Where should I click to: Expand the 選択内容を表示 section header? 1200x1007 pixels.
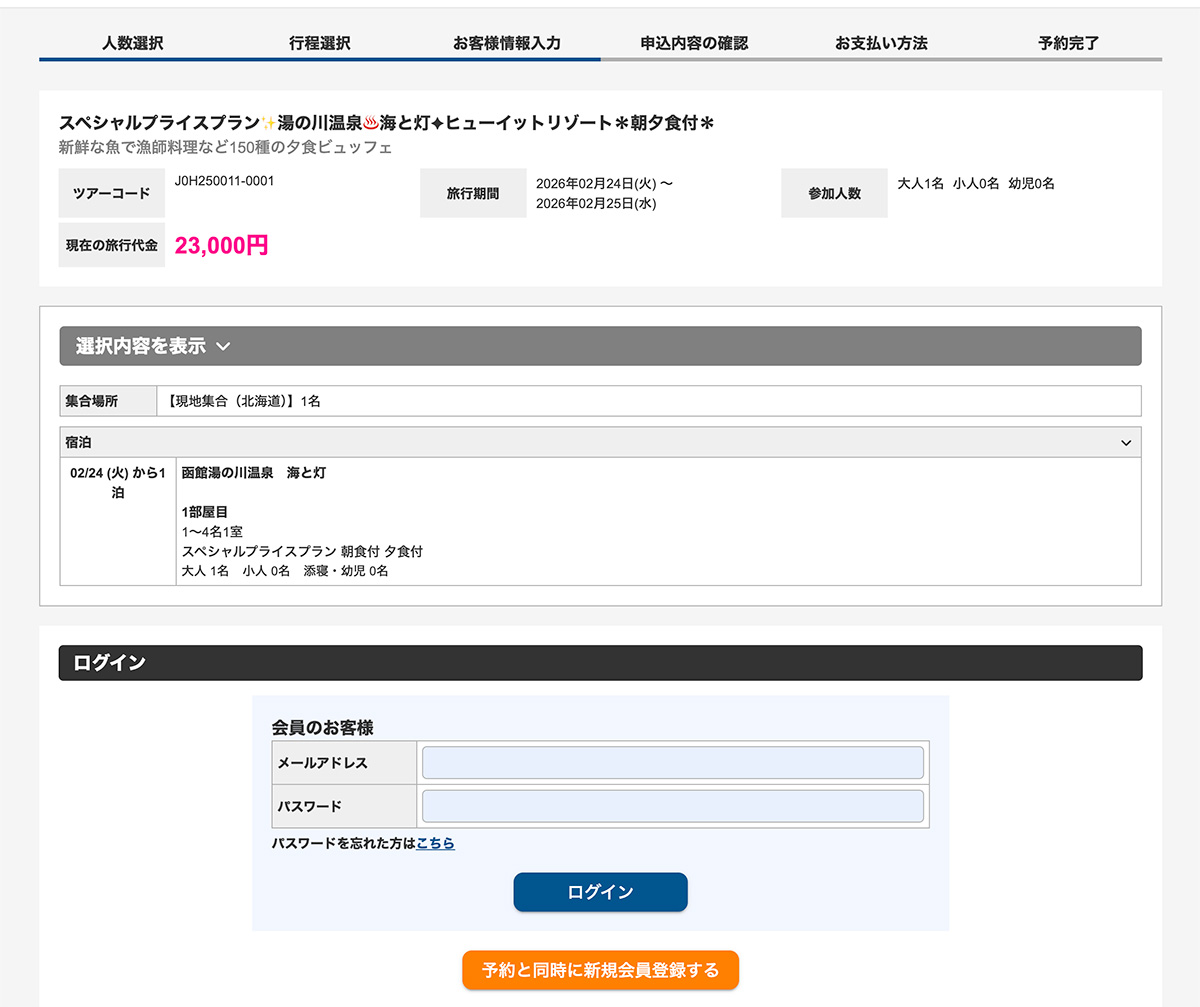click(x=600, y=346)
